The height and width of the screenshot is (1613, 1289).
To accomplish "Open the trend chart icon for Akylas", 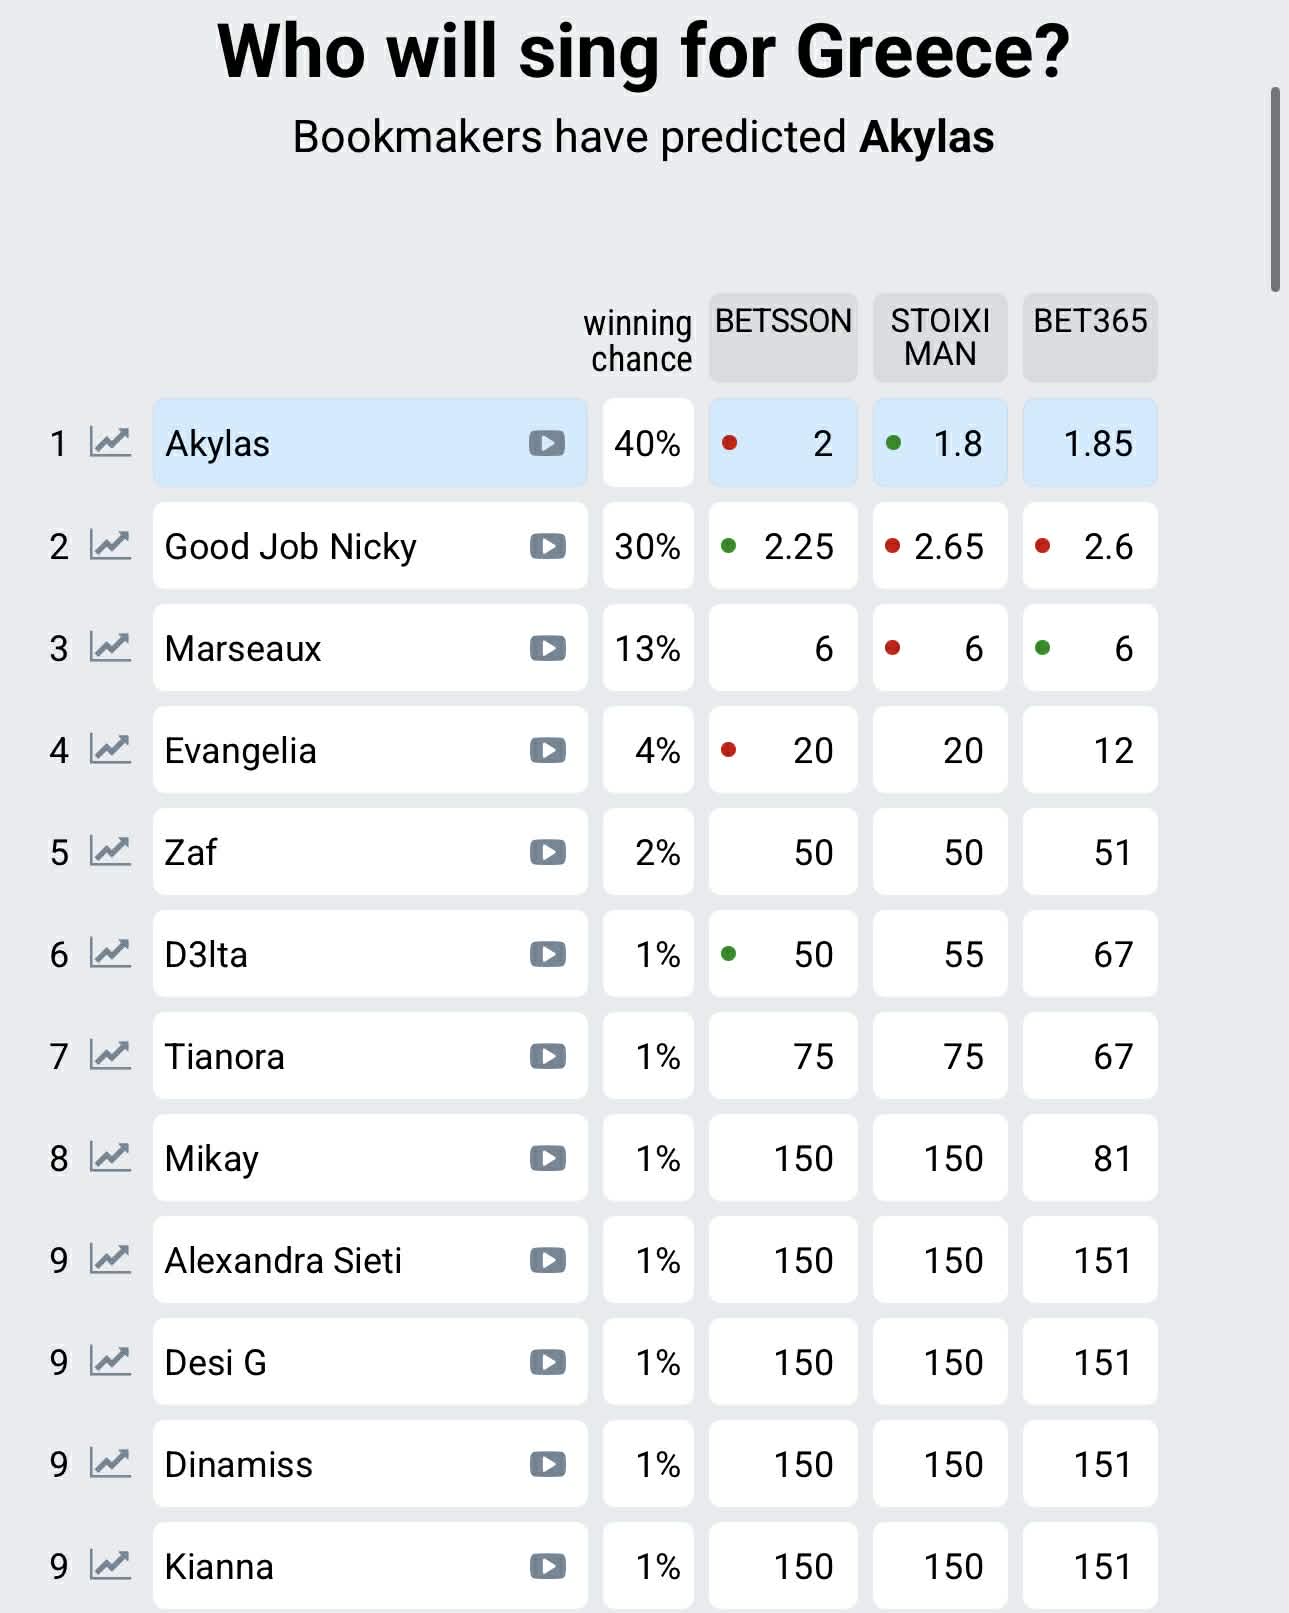I will click(x=110, y=442).
